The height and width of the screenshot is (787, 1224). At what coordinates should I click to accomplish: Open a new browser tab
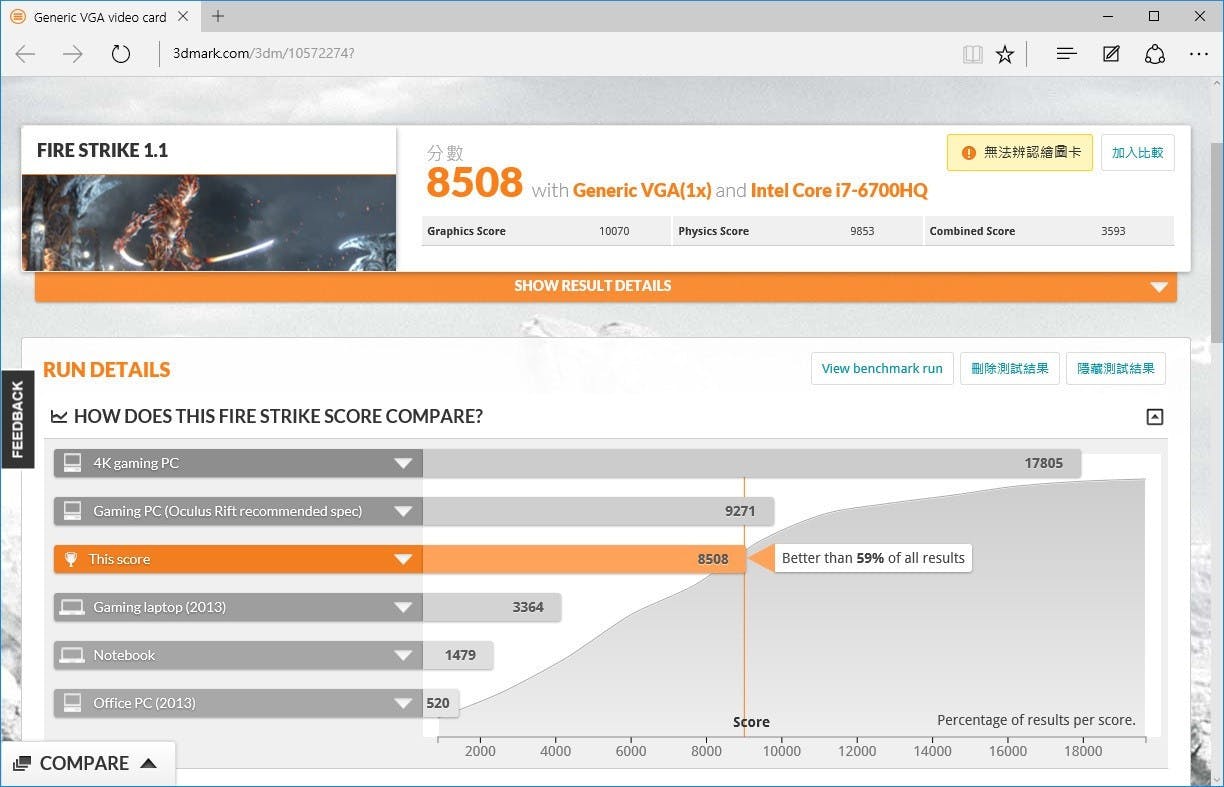[x=218, y=16]
